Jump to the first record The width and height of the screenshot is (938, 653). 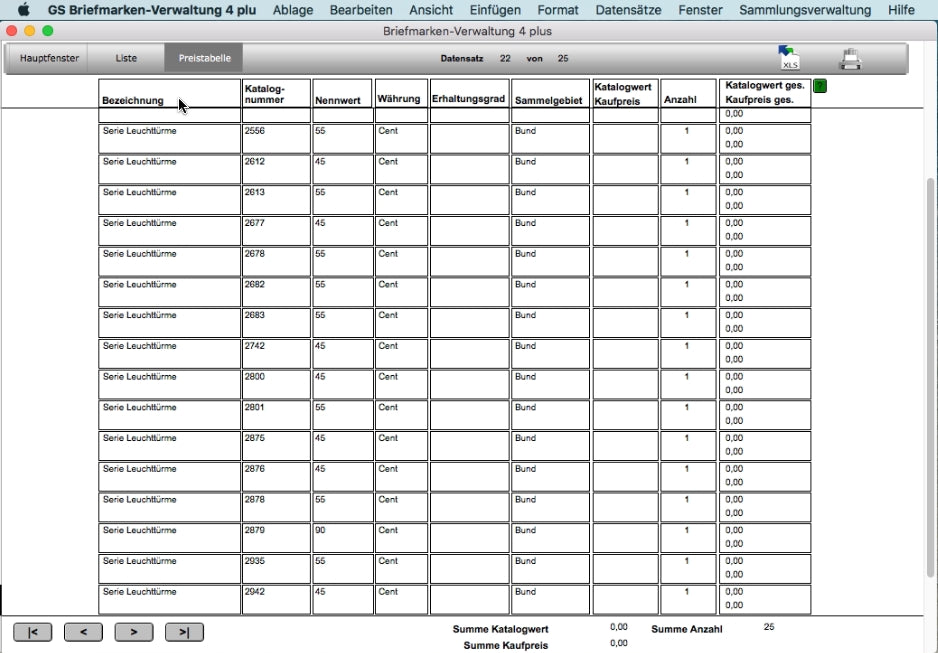coord(33,632)
